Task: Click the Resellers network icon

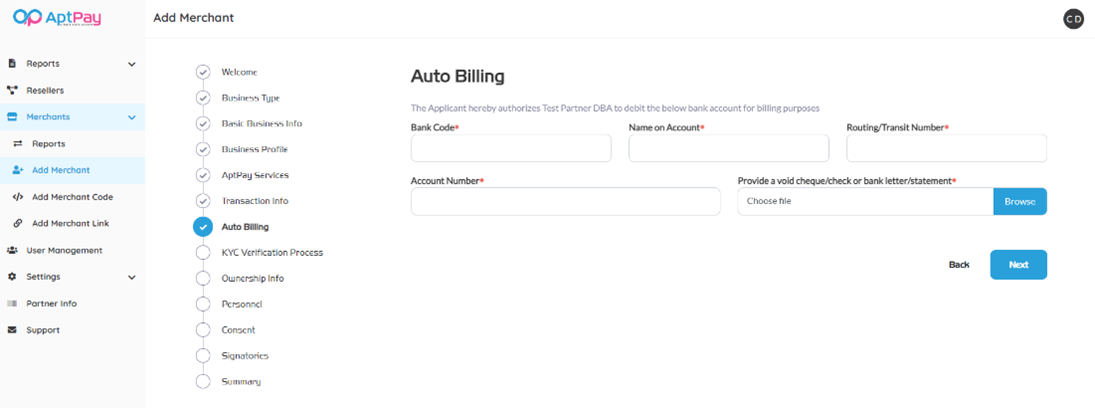Action: click(x=12, y=90)
